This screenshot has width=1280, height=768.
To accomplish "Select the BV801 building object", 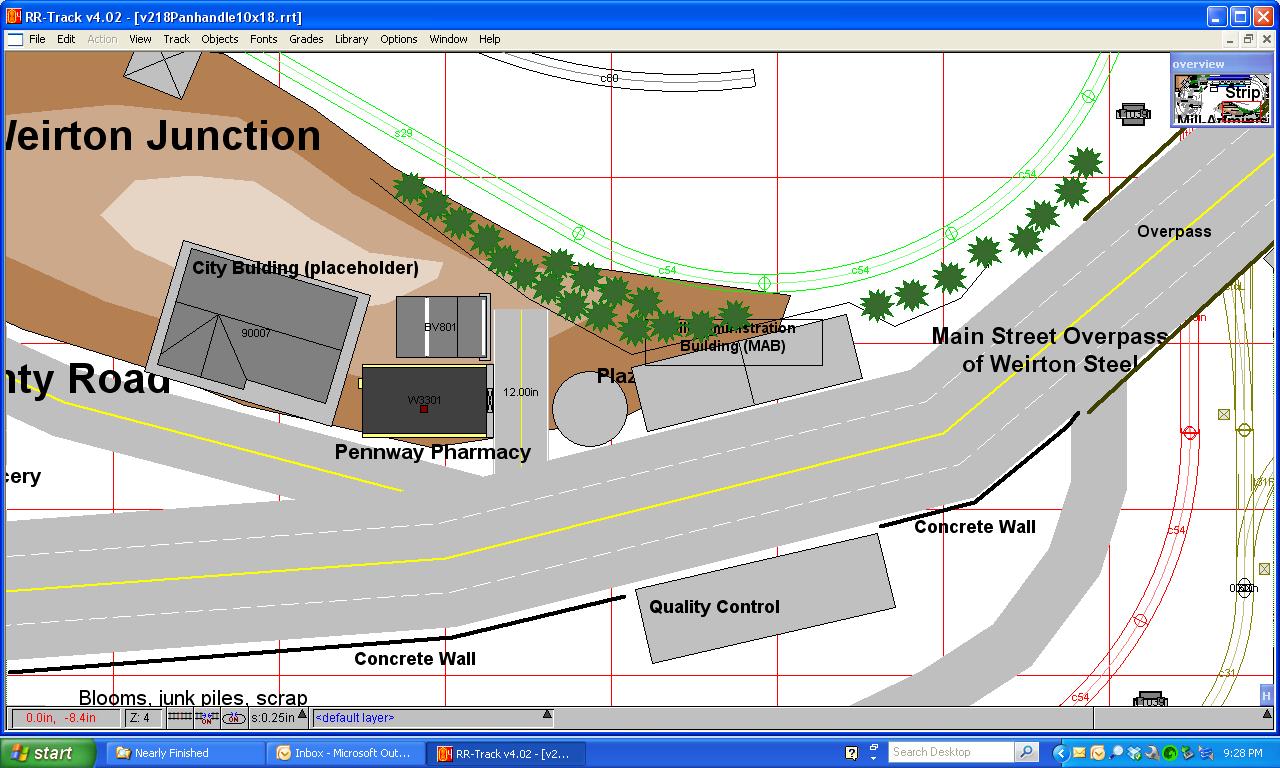I will pos(440,327).
